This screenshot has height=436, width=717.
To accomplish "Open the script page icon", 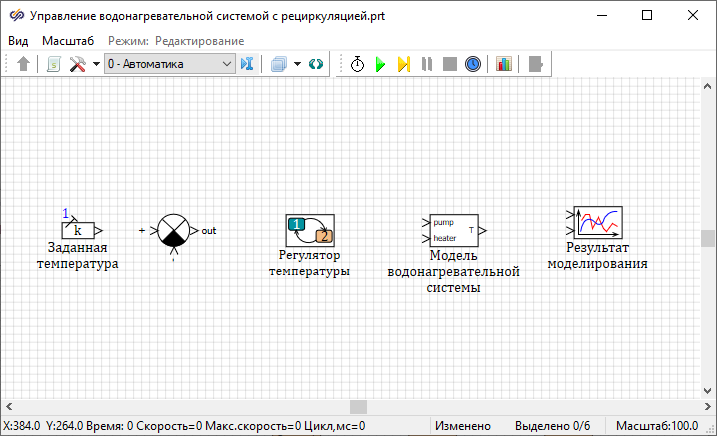I will (x=54, y=64).
